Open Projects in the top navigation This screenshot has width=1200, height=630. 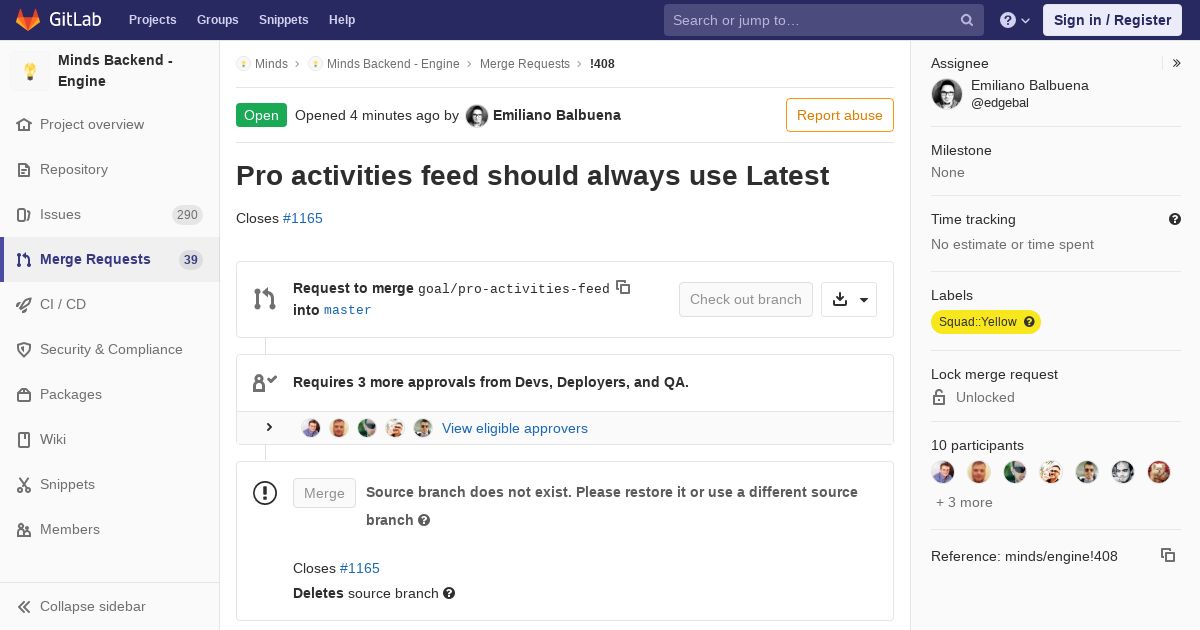tap(152, 20)
